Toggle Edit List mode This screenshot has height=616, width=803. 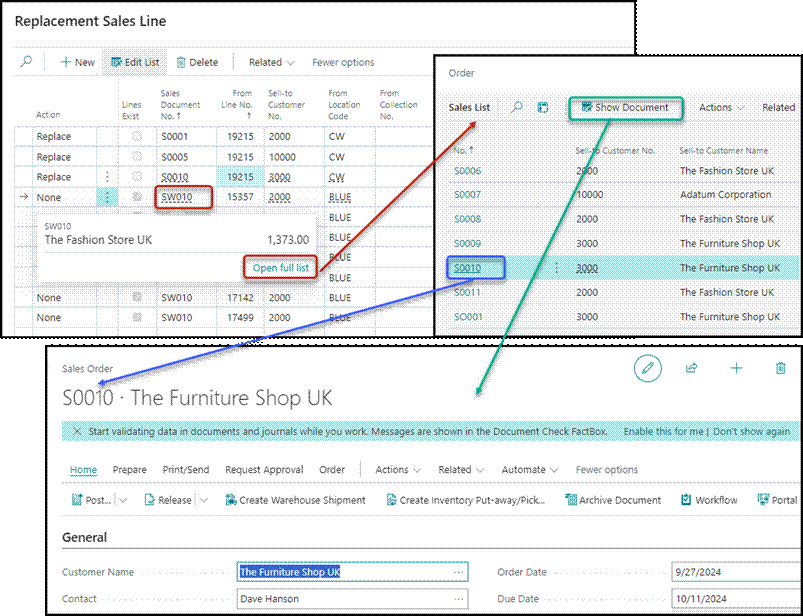[134, 62]
